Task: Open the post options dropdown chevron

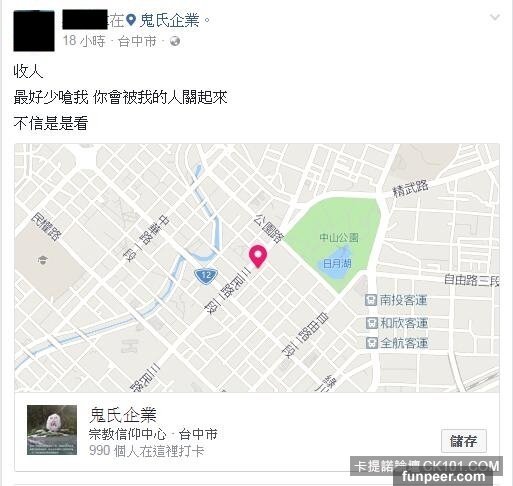Action: point(495,17)
